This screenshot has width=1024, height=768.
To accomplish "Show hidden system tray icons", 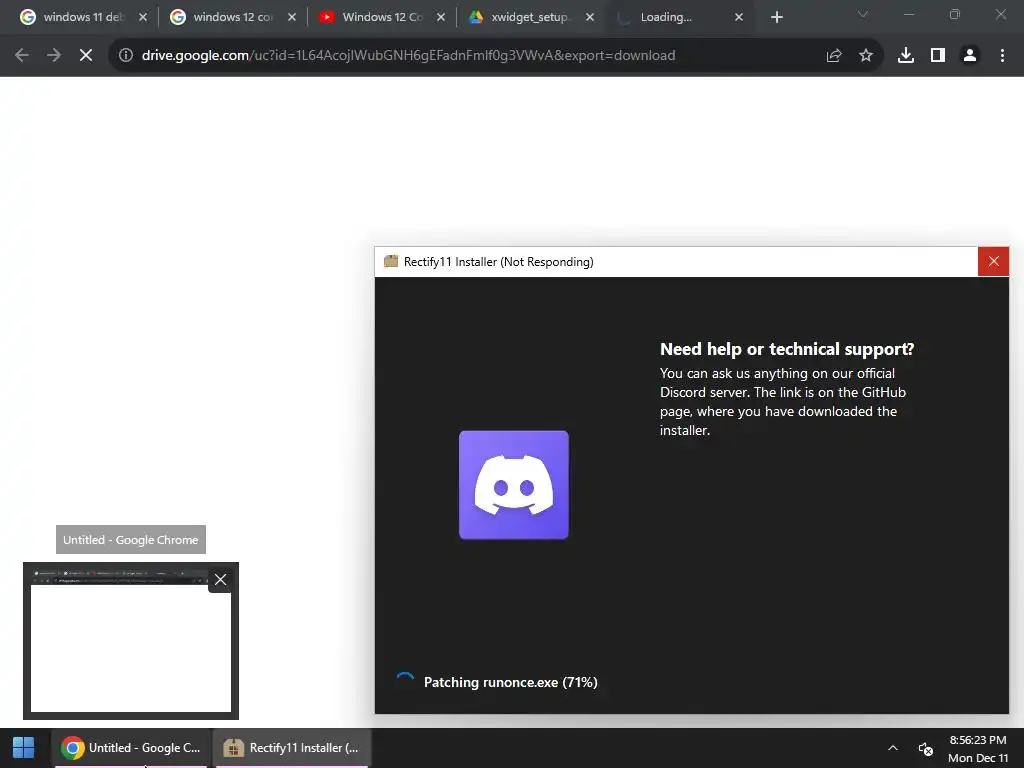I will [x=893, y=748].
